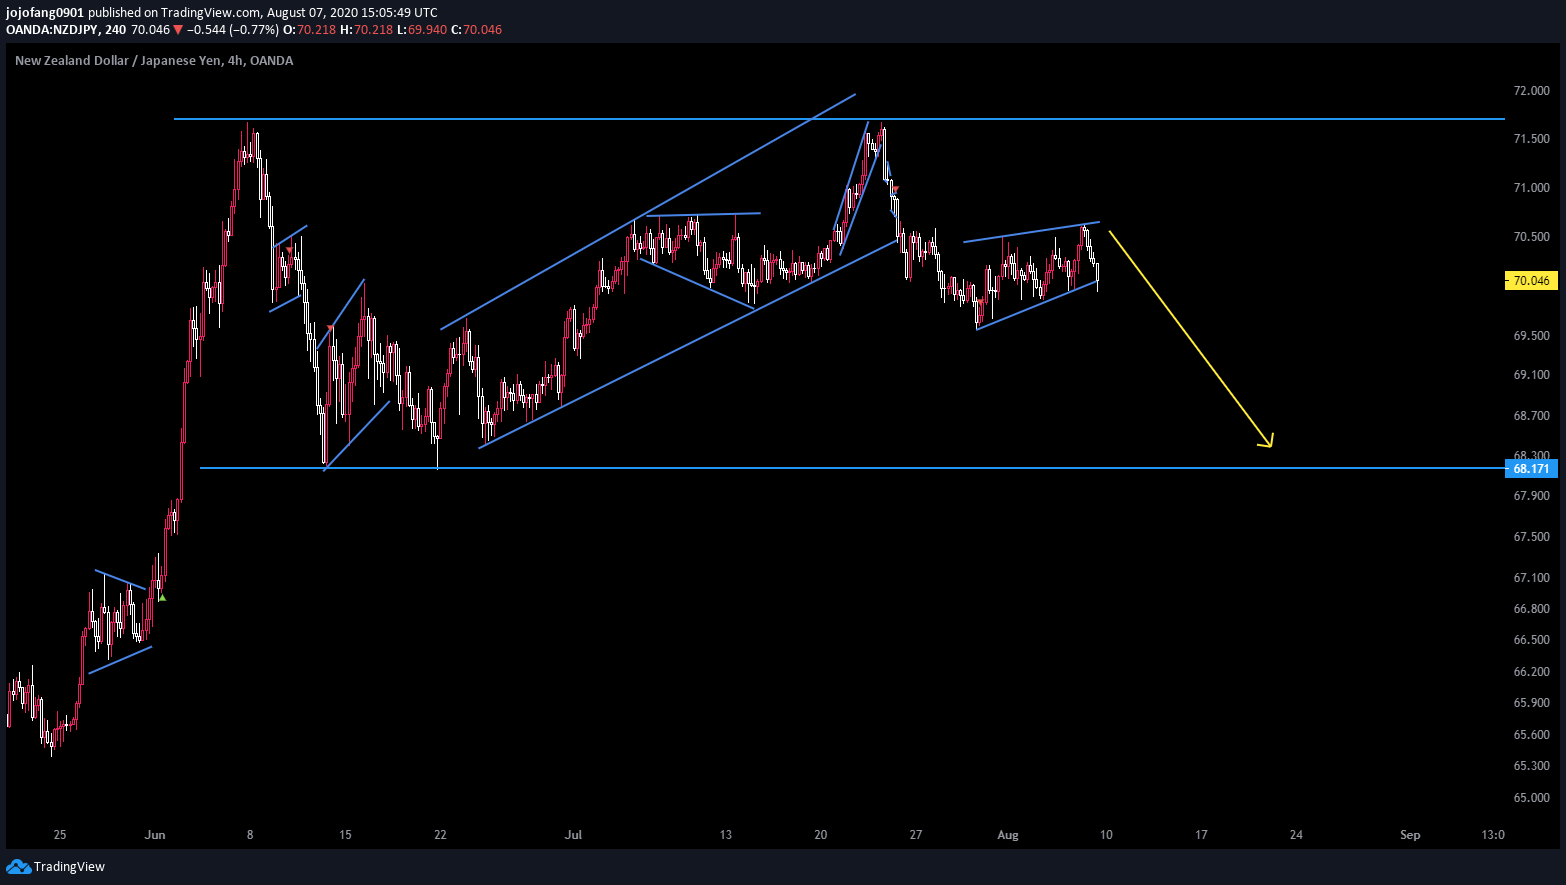The width and height of the screenshot is (1566, 885).
Task: Click the 69.100 price axis label
Action: [1531, 375]
